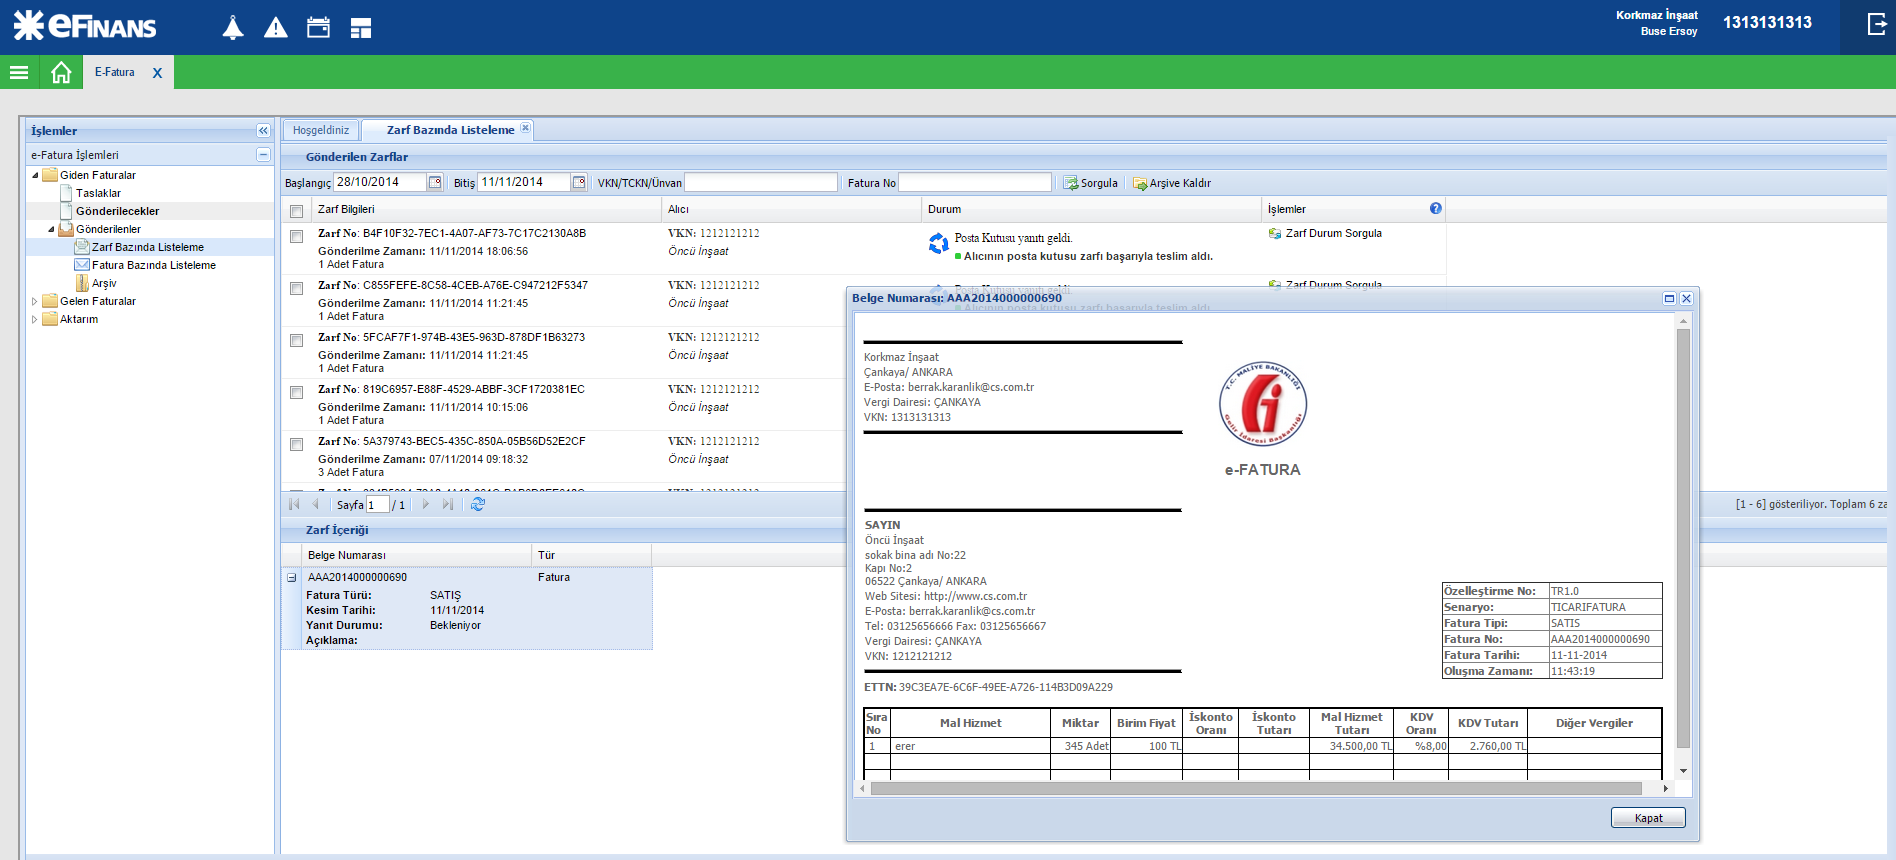
Task: Open the Başlangıç date picker
Action: tap(435, 182)
